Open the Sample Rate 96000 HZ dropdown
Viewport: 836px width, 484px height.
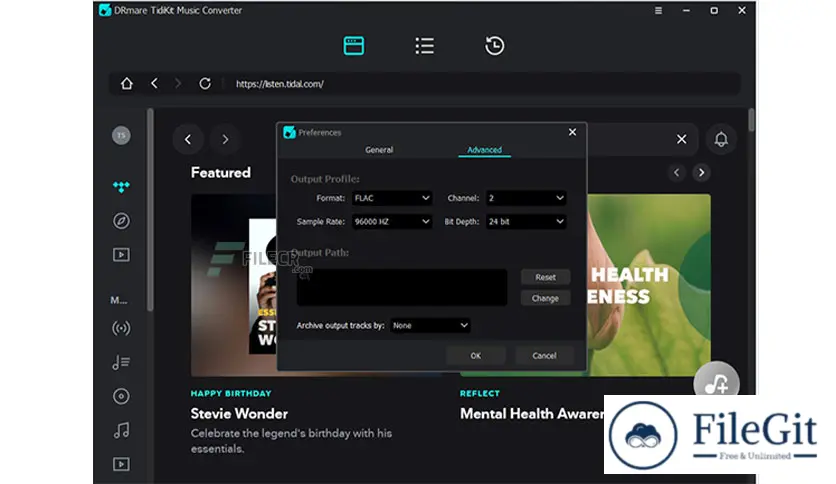[392, 222]
